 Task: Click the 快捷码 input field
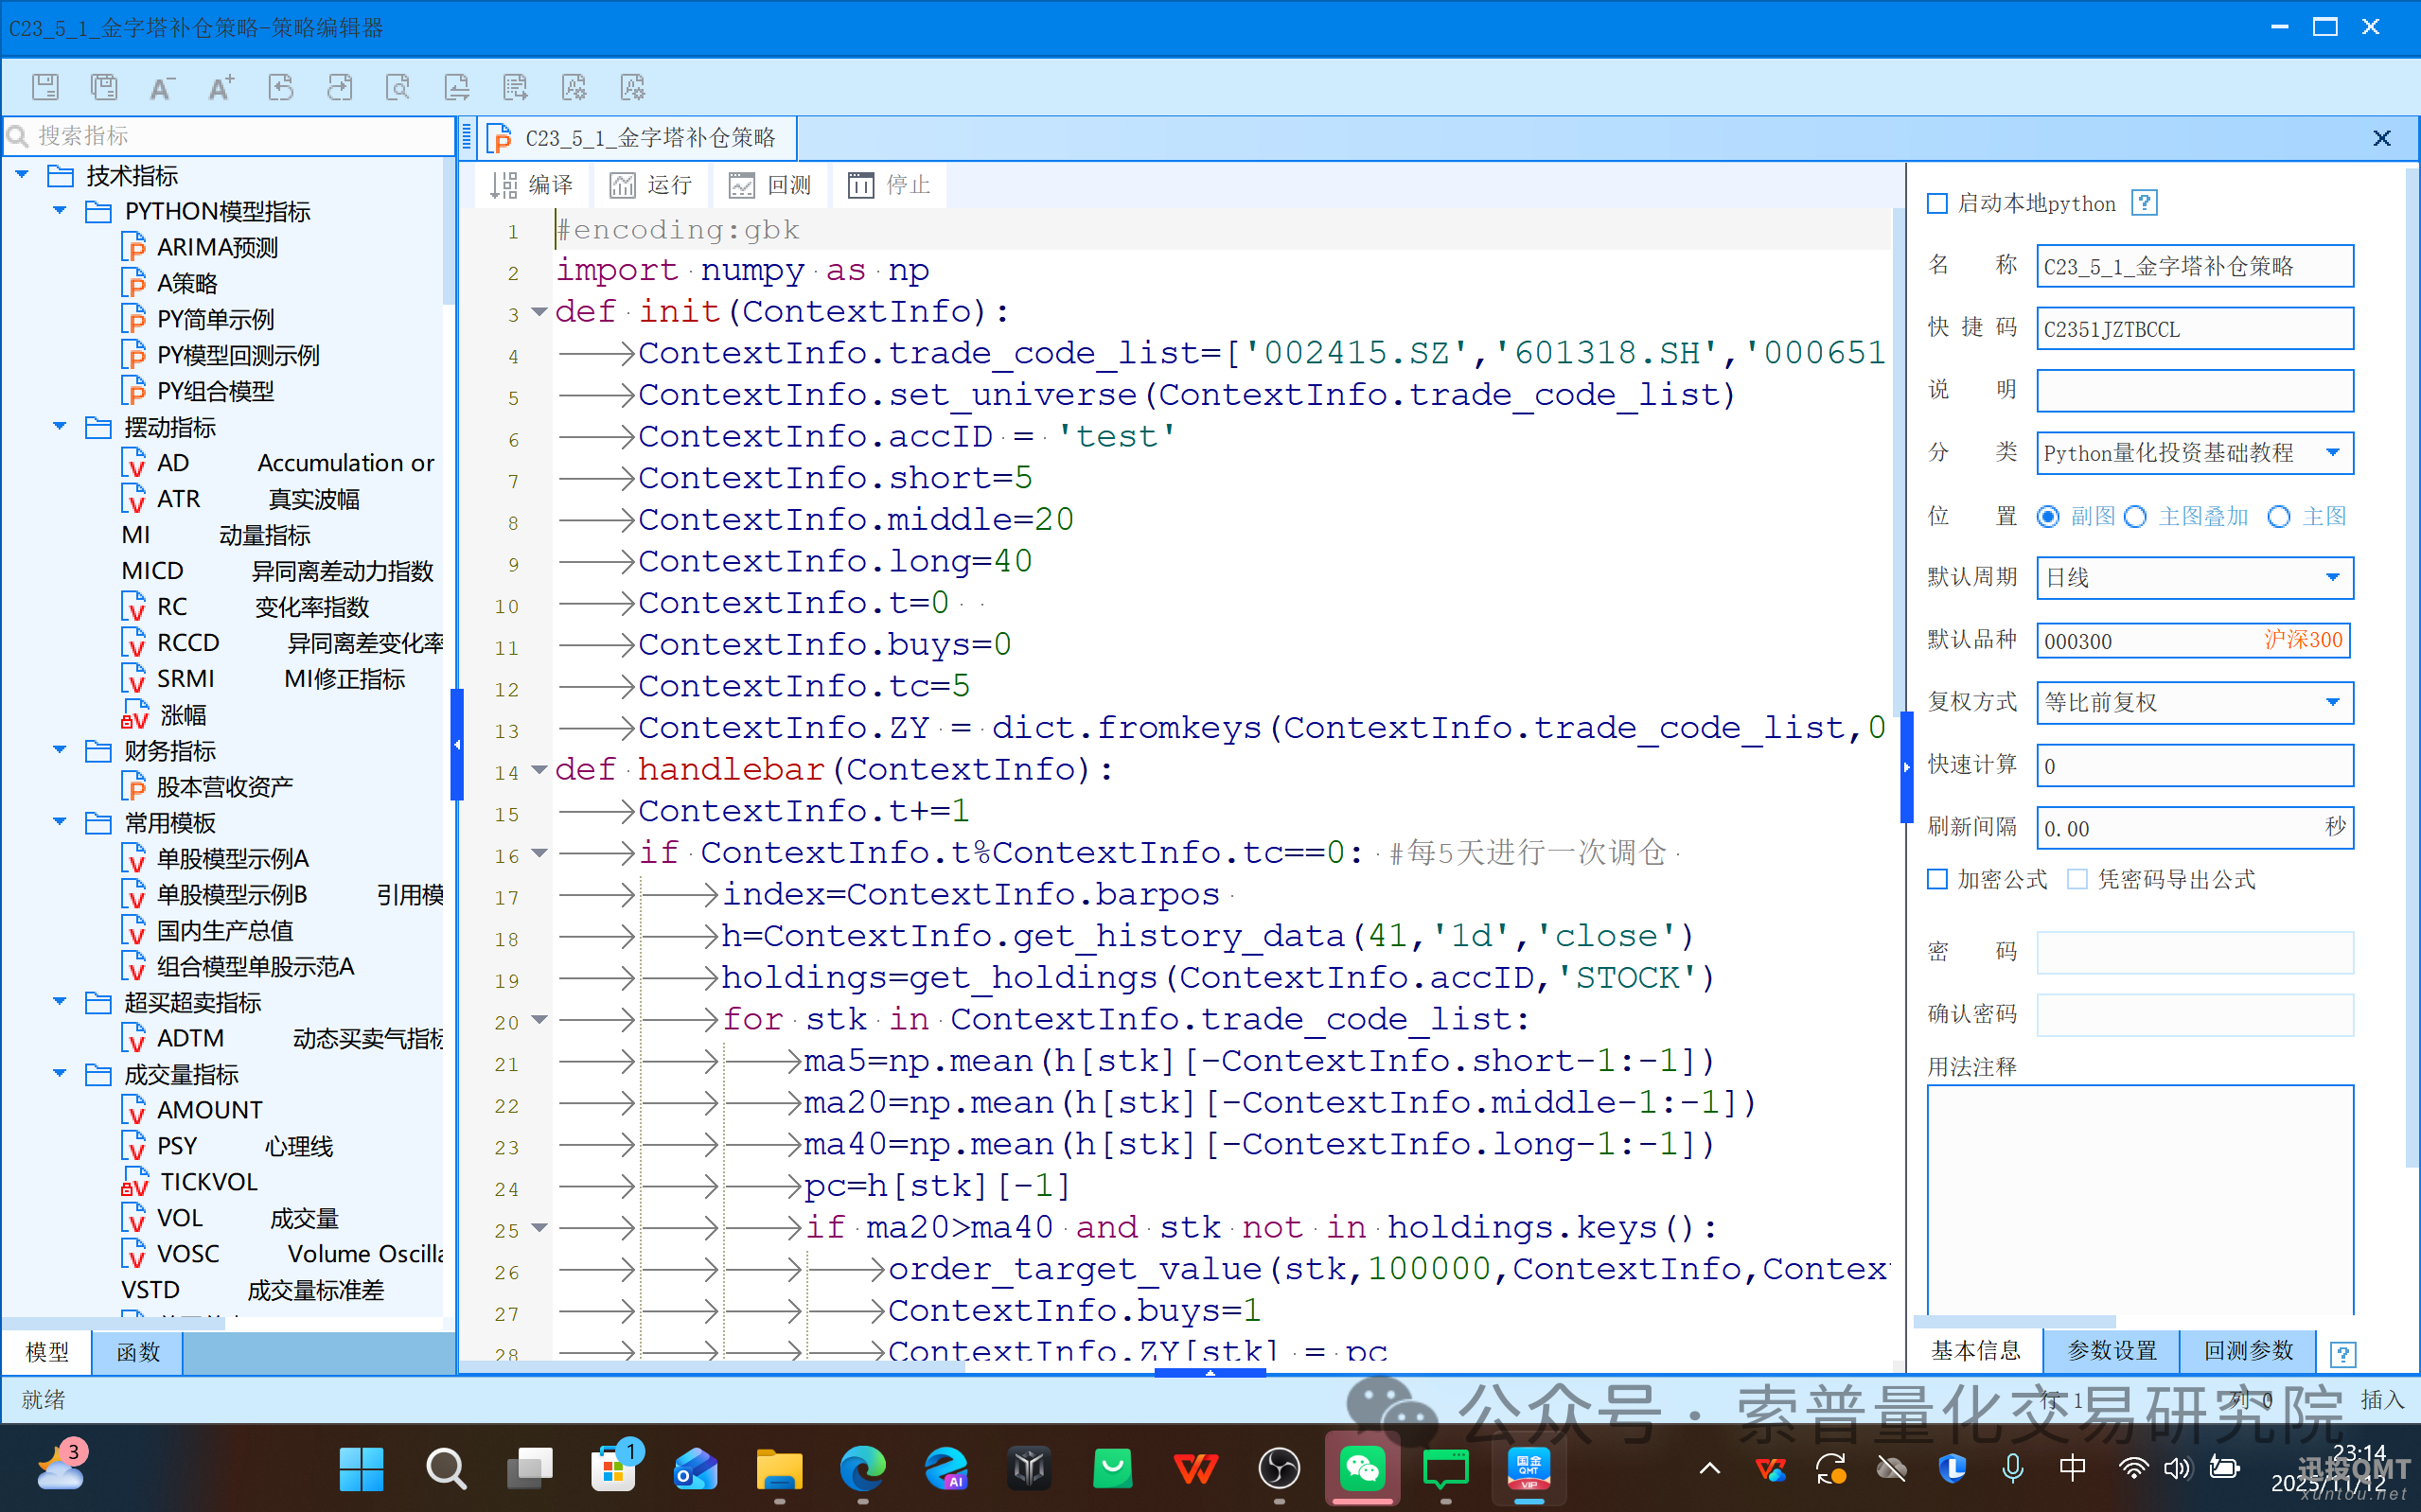[2193, 329]
